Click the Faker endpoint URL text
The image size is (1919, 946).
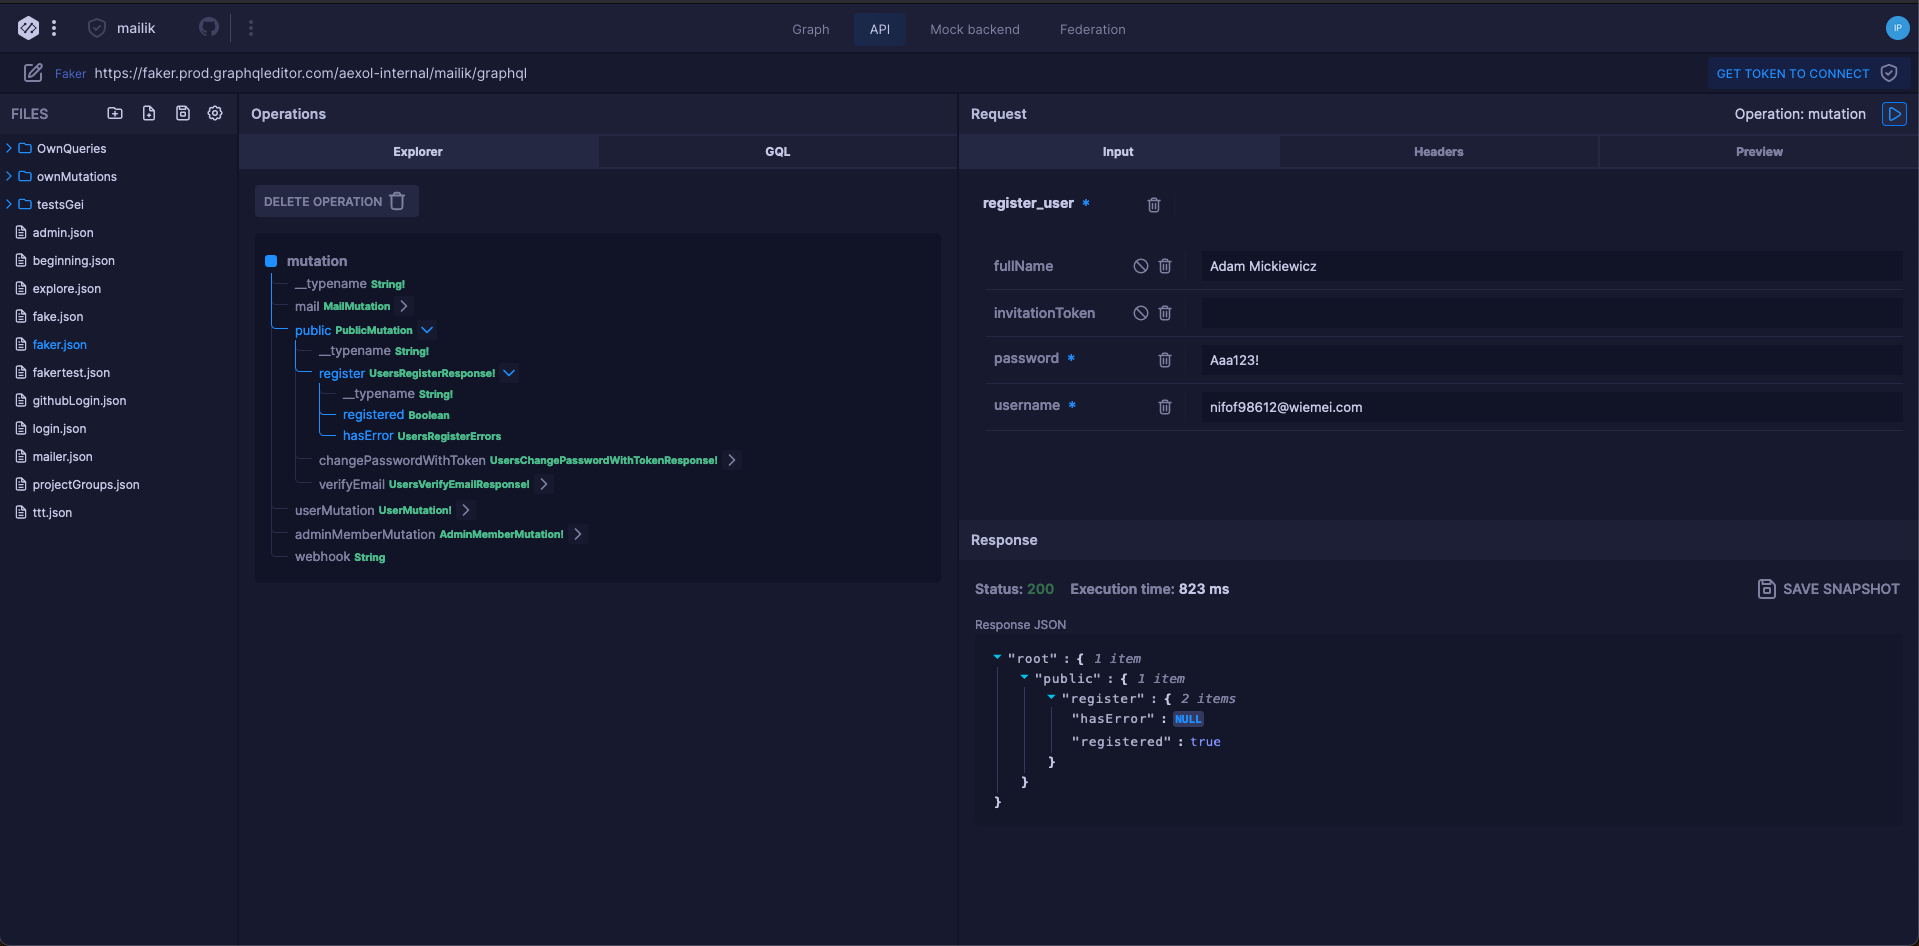[x=310, y=73]
